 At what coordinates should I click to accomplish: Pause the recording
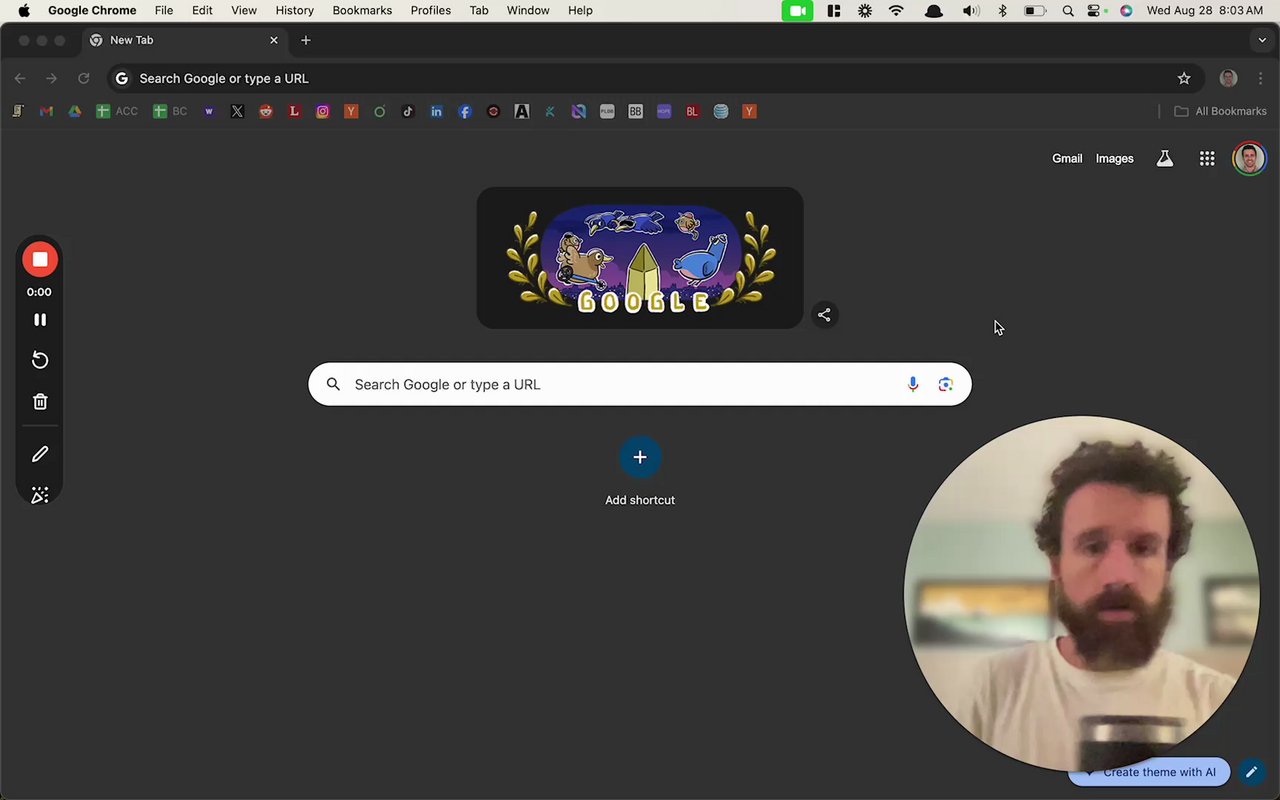[40, 320]
